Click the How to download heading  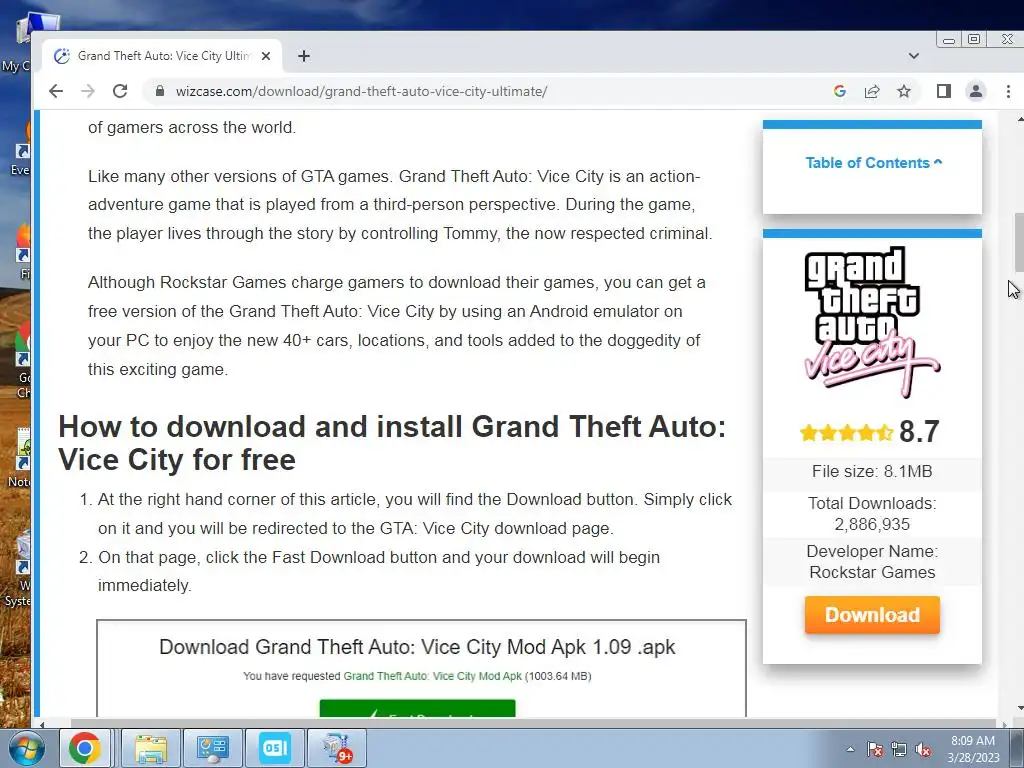click(392, 443)
